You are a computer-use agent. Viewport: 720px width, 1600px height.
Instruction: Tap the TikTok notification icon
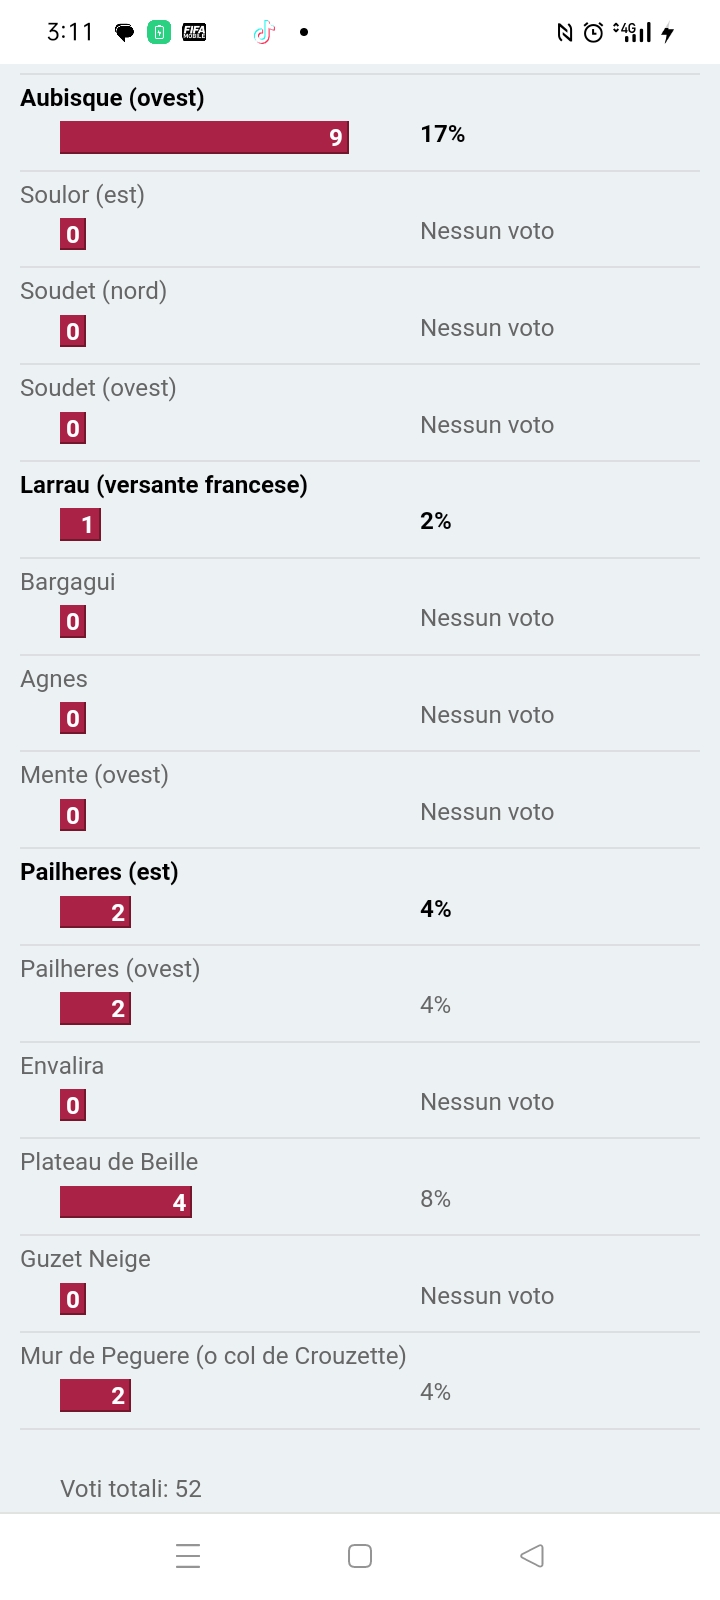(264, 33)
